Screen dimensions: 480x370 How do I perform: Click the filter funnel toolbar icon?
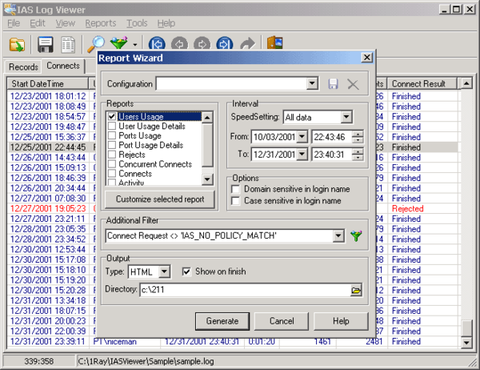(119, 43)
